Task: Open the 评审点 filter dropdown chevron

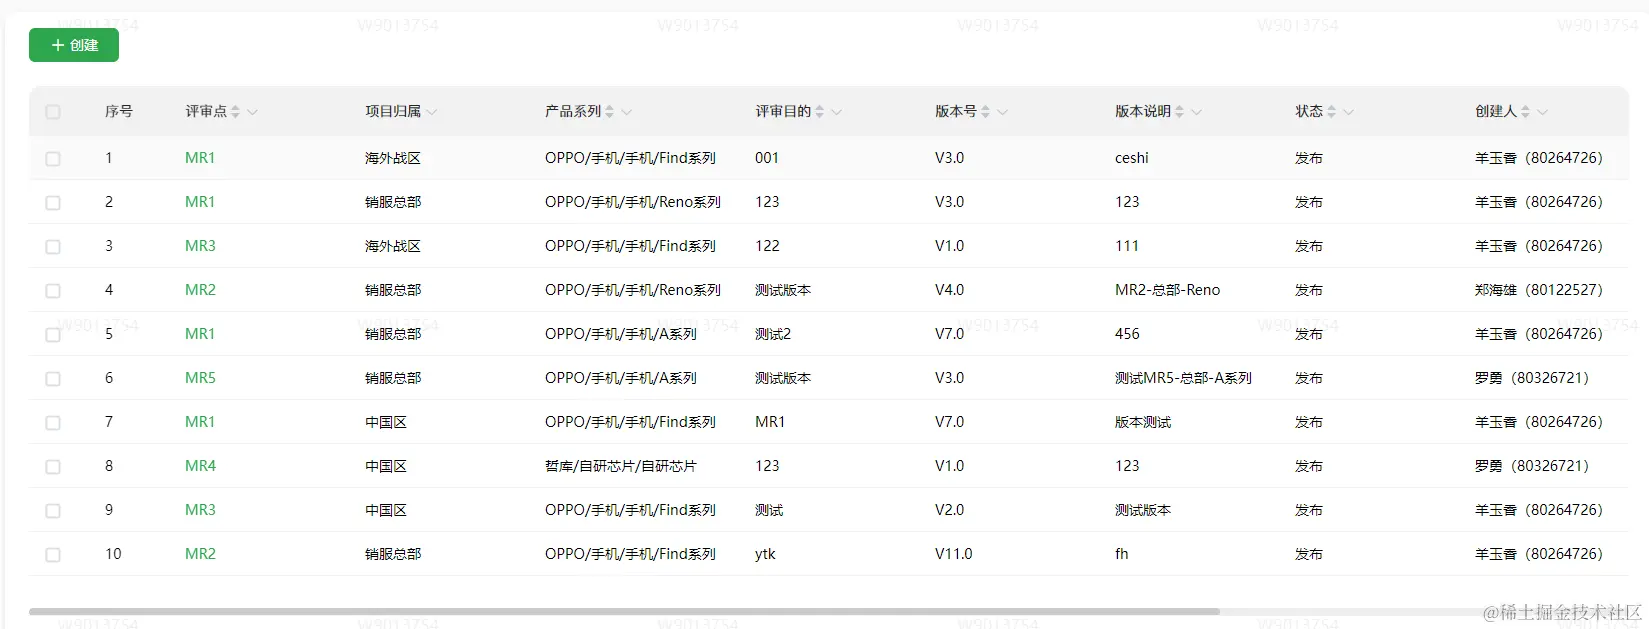Action: pos(252,112)
